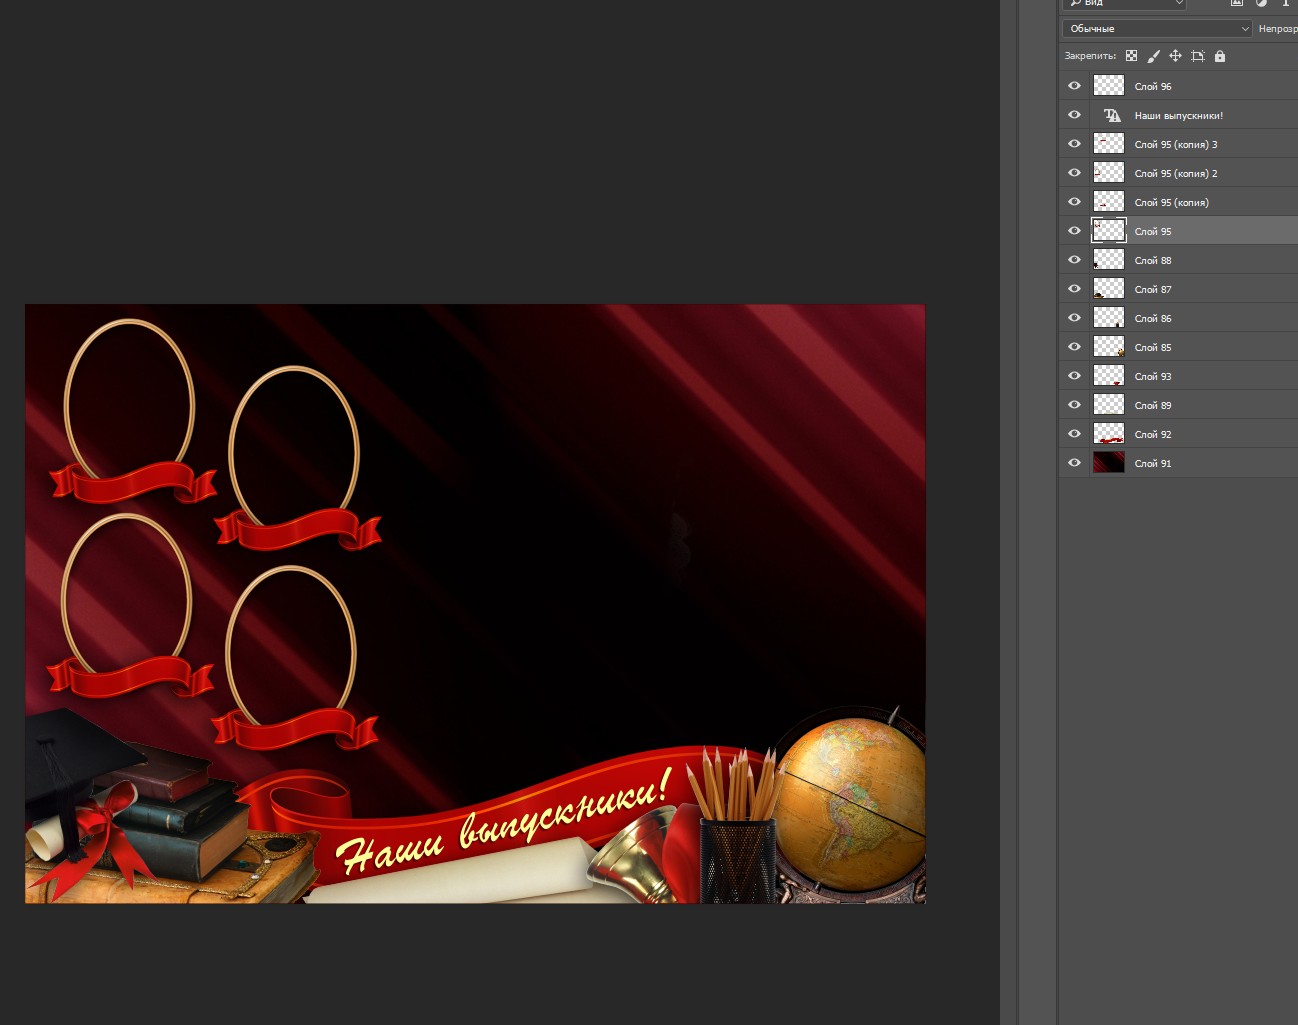1298x1025 pixels.
Task: Select the Слой 95 (копия) 2 layer
Action: pyautogui.click(x=1175, y=174)
